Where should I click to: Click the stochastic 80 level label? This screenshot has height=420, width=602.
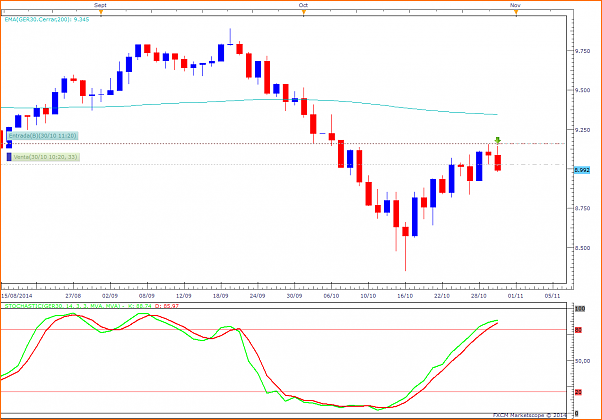[578, 330]
